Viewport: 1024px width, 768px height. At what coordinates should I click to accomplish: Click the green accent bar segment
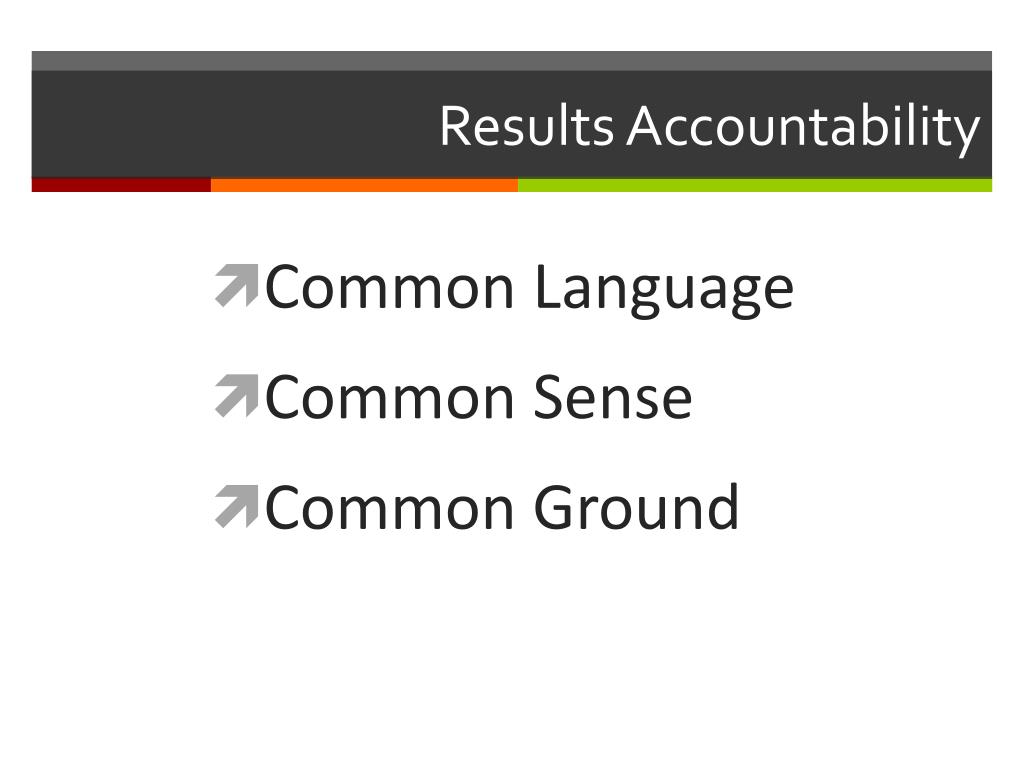pos(755,185)
